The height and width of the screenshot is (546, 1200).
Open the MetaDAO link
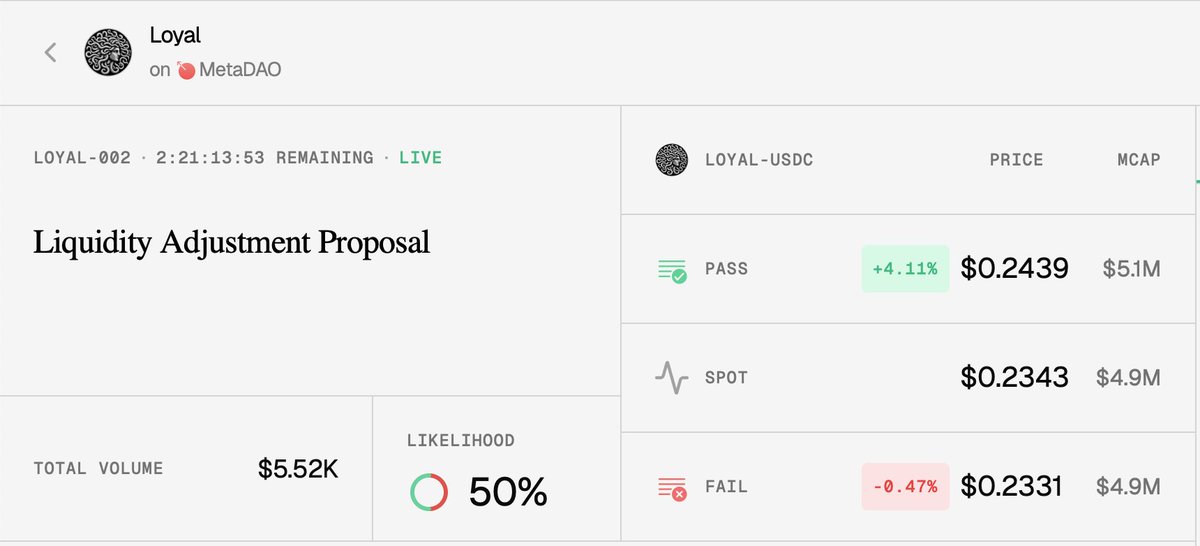pyautogui.click(x=239, y=71)
